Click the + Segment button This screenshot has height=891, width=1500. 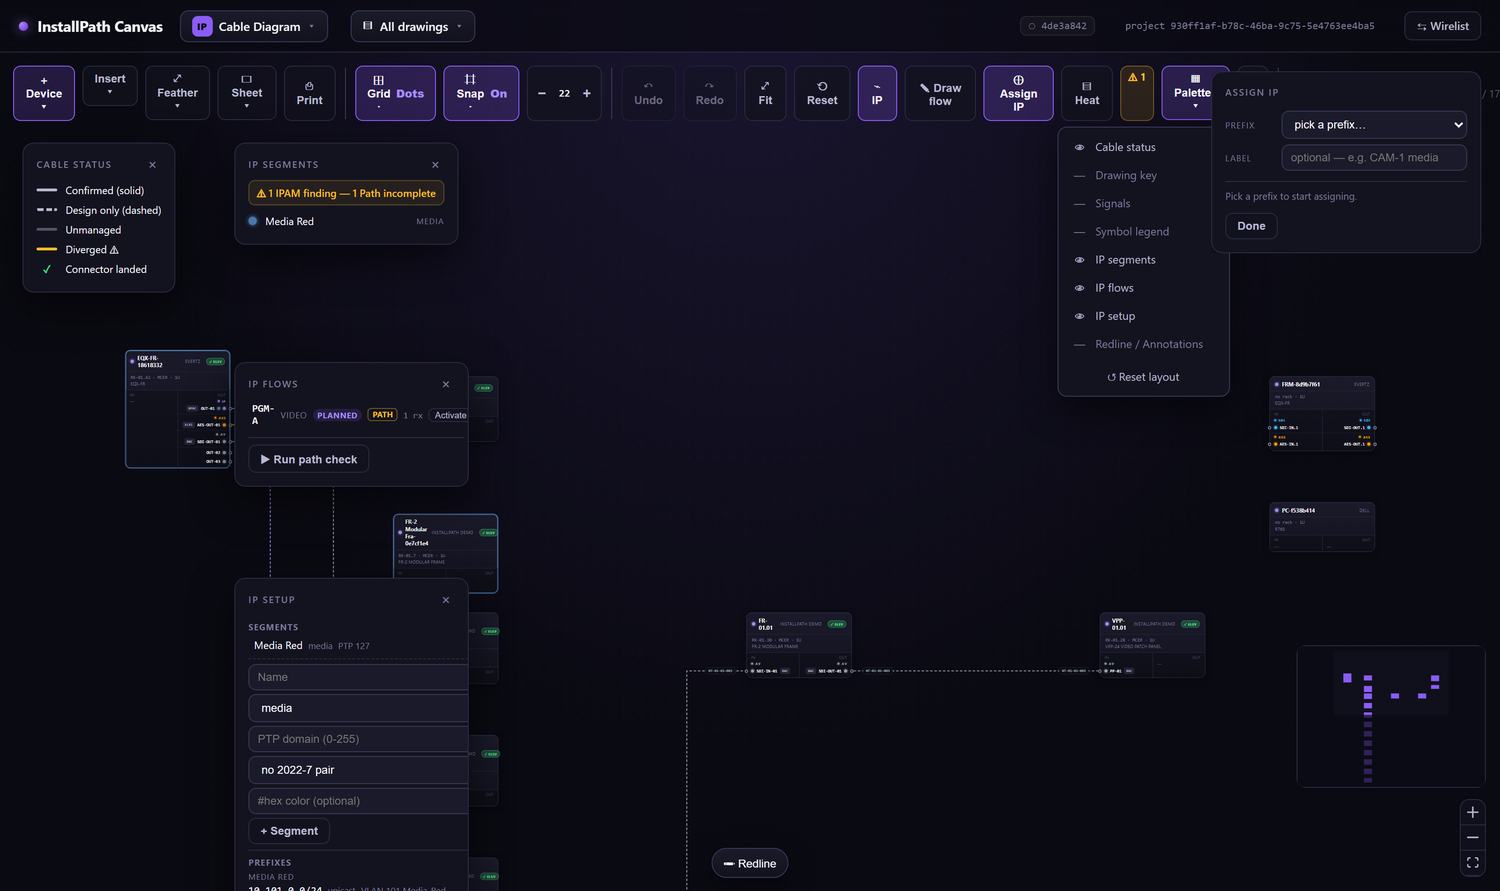click(x=289, y=831)
